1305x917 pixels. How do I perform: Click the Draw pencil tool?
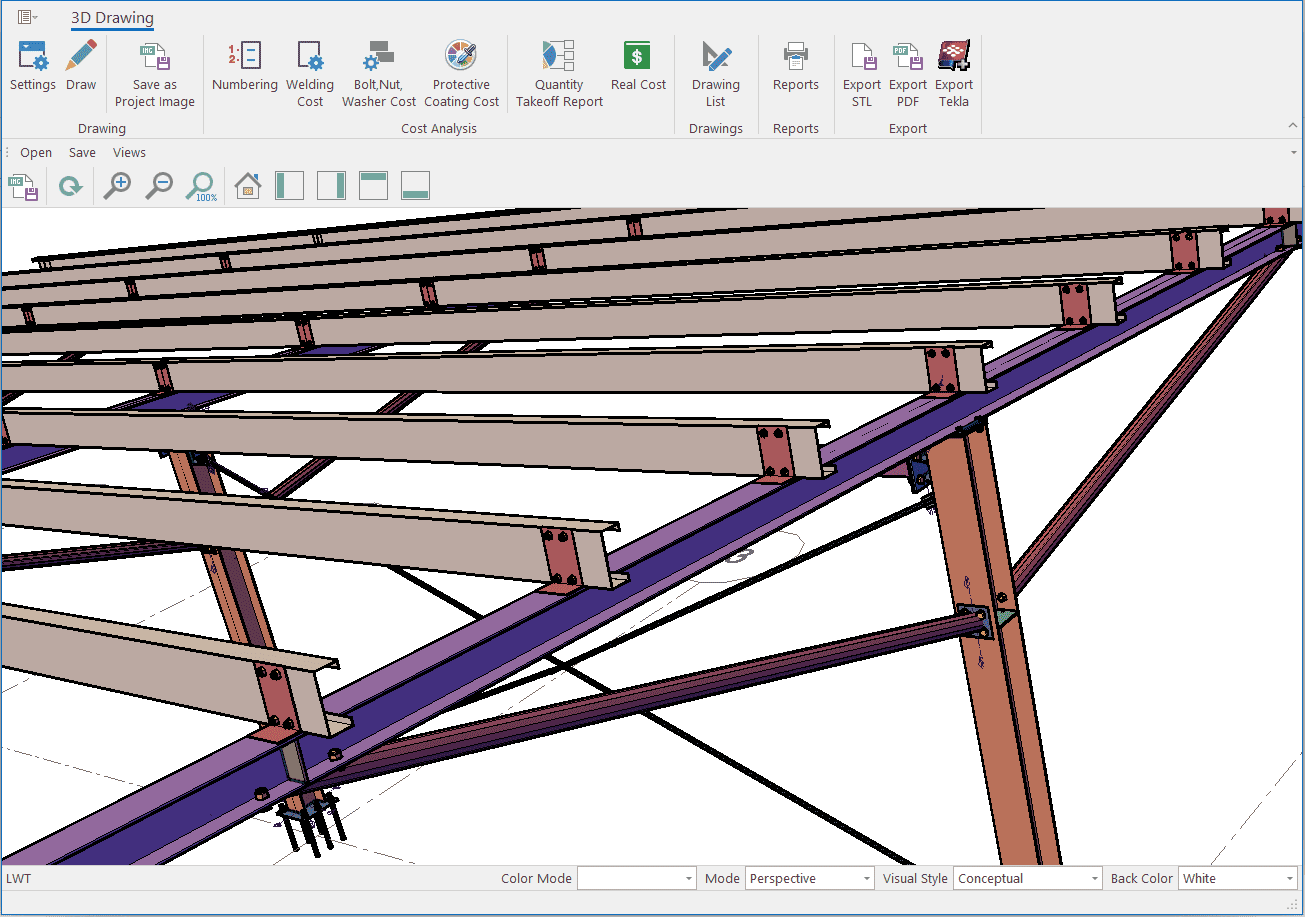[x=81, y=66]
